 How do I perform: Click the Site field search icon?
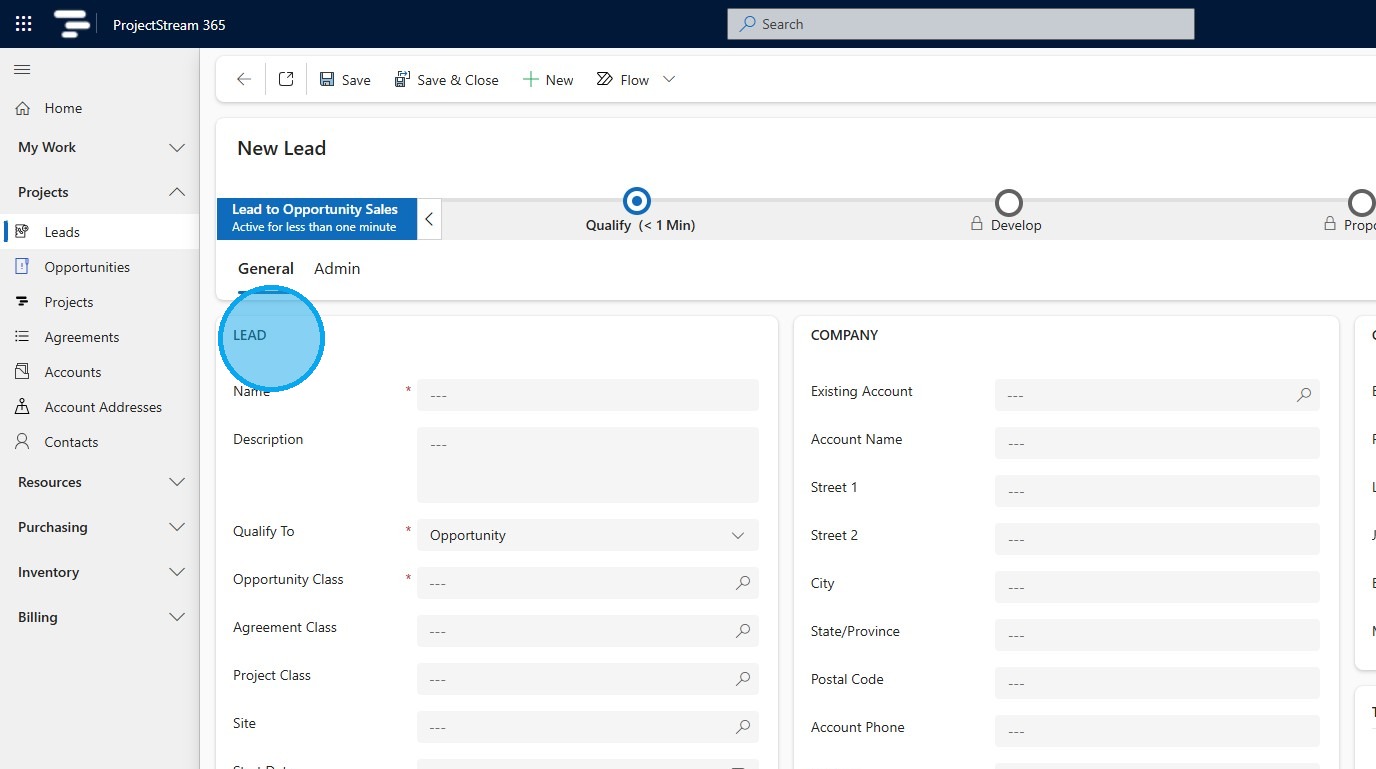tap(743, 727)
